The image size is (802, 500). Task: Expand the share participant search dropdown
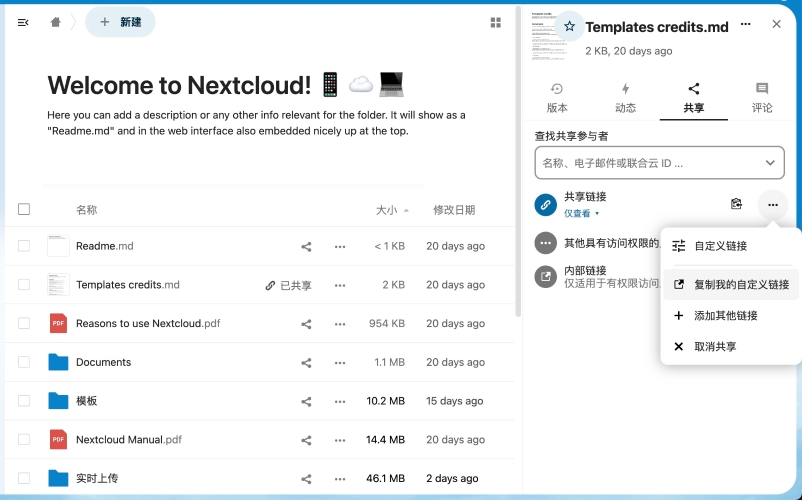point(769,162)
